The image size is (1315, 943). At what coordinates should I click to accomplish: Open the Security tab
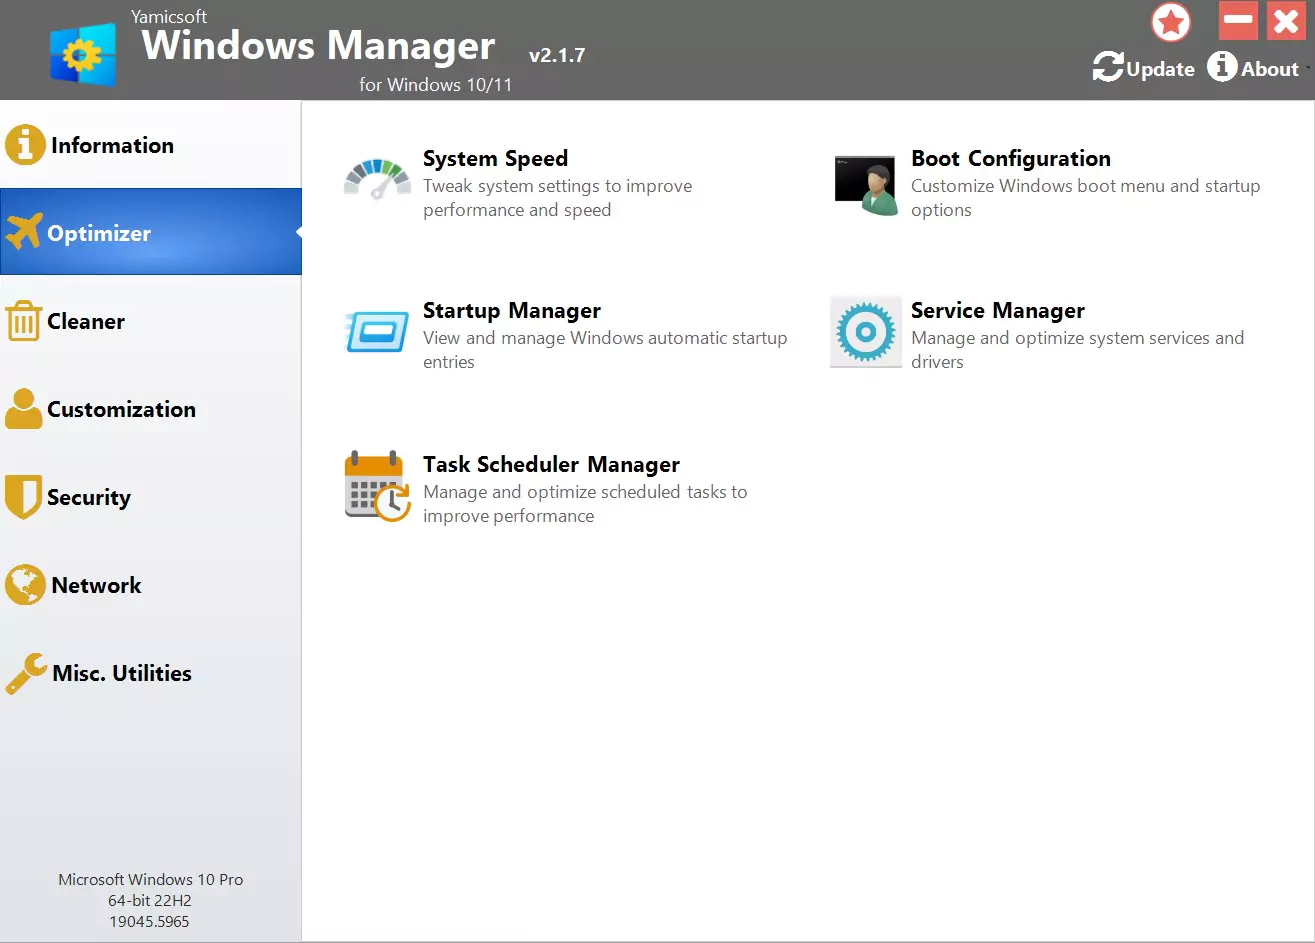click(x=150, y=497)
